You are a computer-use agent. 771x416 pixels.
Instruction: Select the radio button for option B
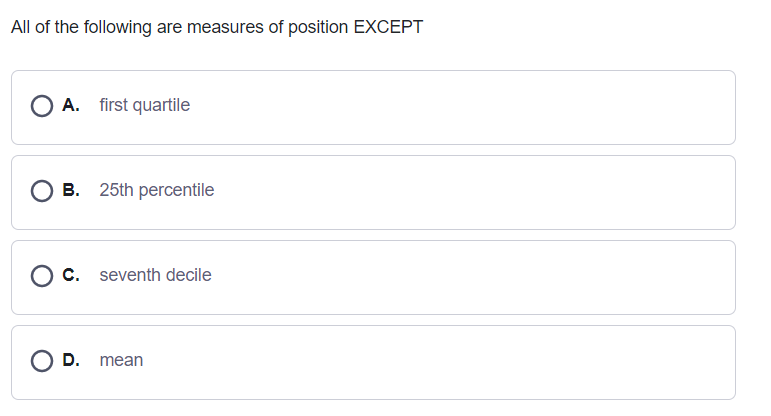42,191
